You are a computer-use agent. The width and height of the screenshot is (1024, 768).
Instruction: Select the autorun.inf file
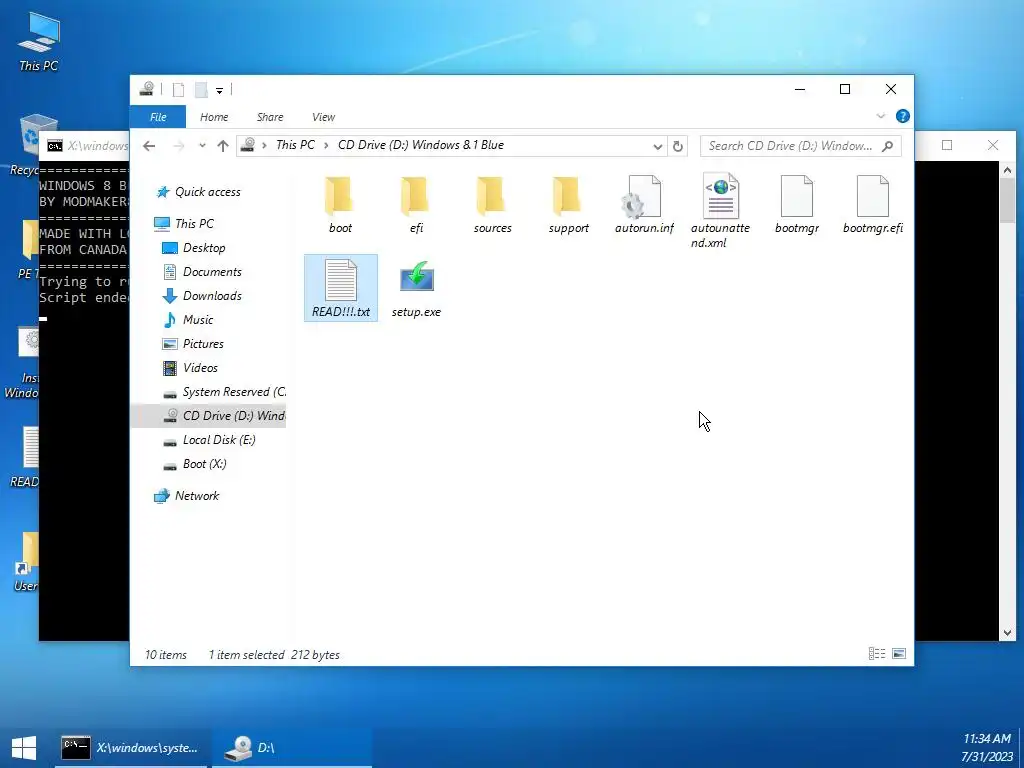(x=644, y=204)
